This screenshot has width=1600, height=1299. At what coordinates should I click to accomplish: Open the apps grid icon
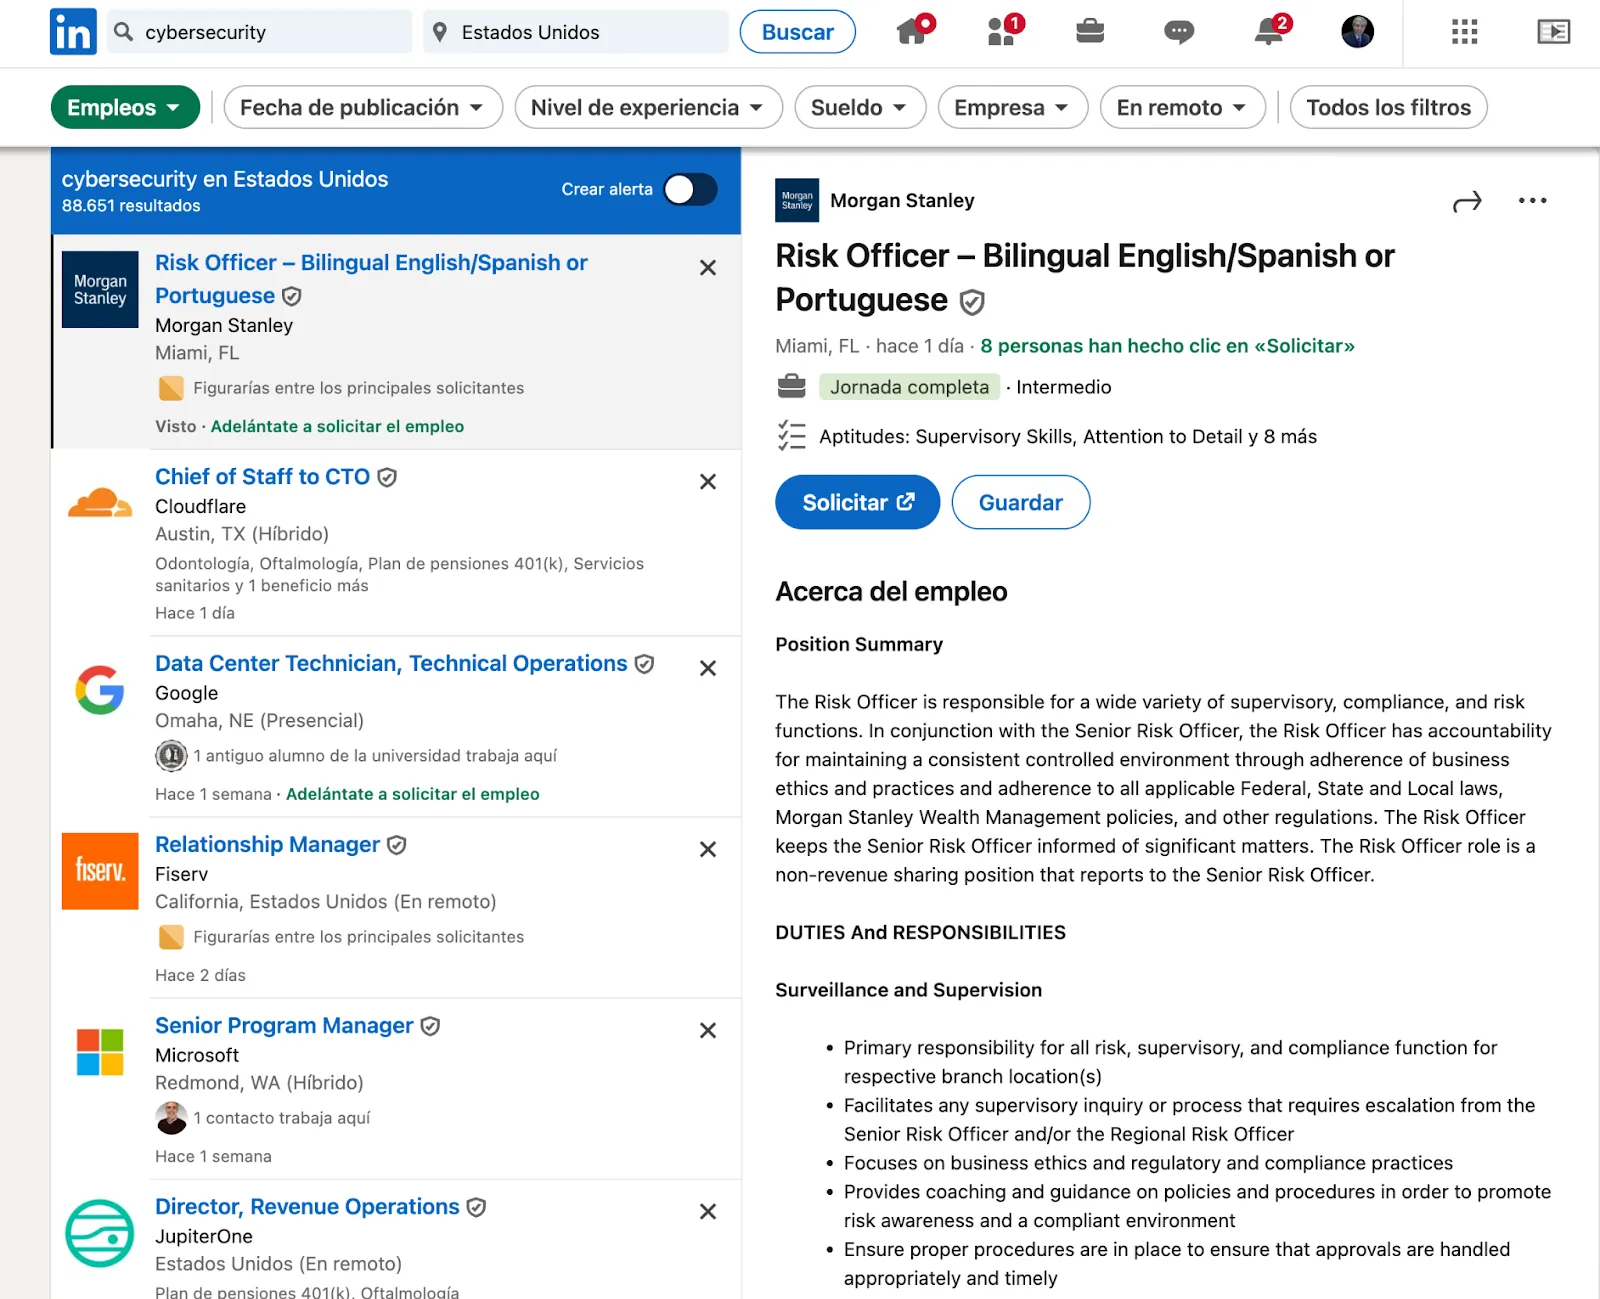pos(1464,32)
